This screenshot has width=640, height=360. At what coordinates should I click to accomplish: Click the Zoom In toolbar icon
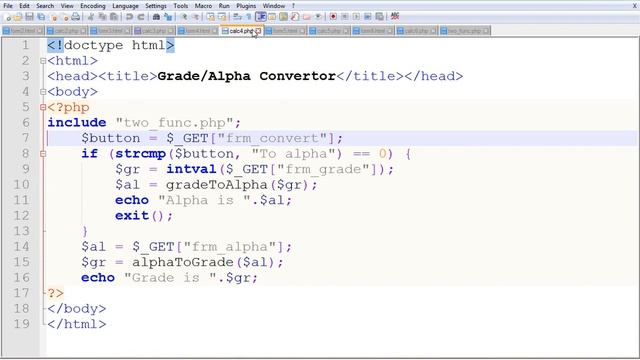pos(184,17)
